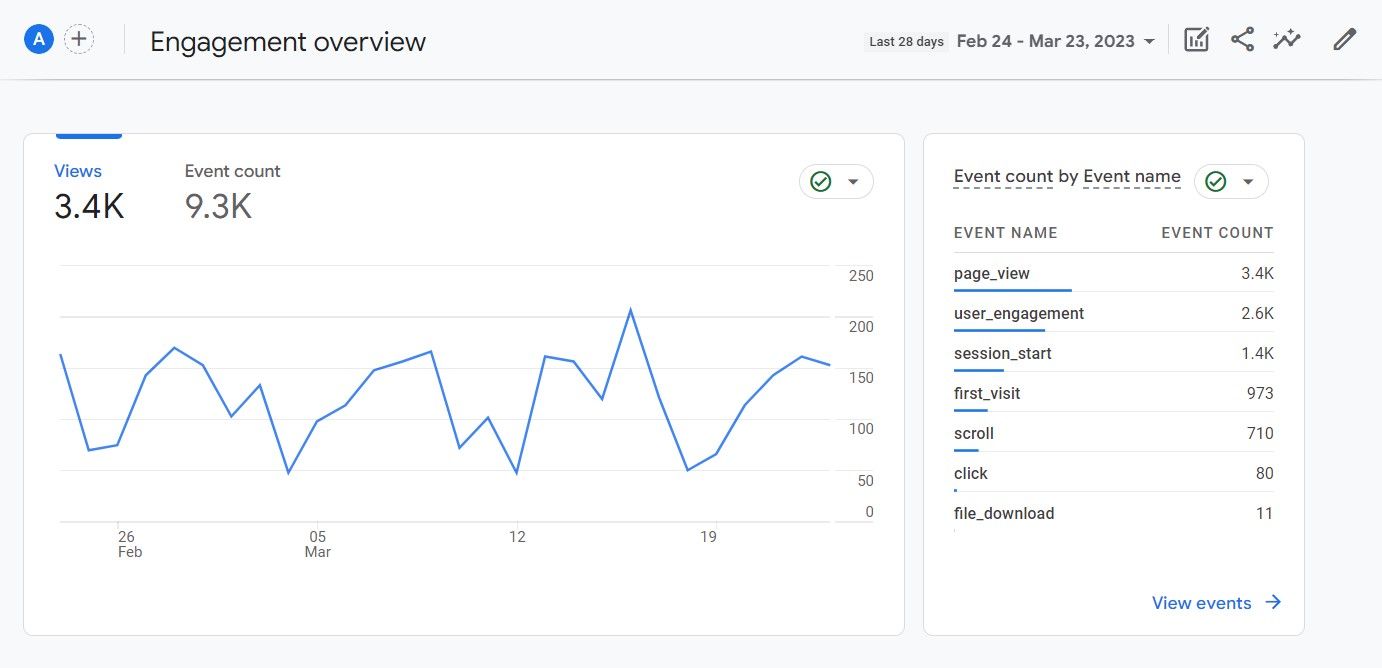Screen dimensions: 1382x668
Task: Click the data quality badge on the Event count card
Action: 1215,181
